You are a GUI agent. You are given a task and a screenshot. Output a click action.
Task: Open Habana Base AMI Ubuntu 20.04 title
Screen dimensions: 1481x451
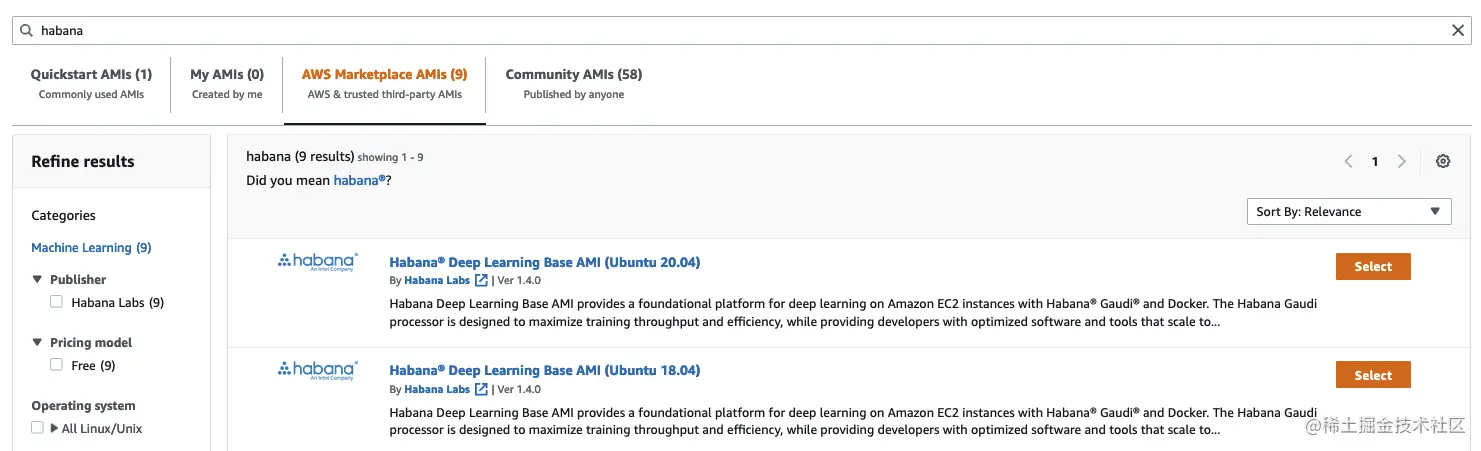[545, 262]
